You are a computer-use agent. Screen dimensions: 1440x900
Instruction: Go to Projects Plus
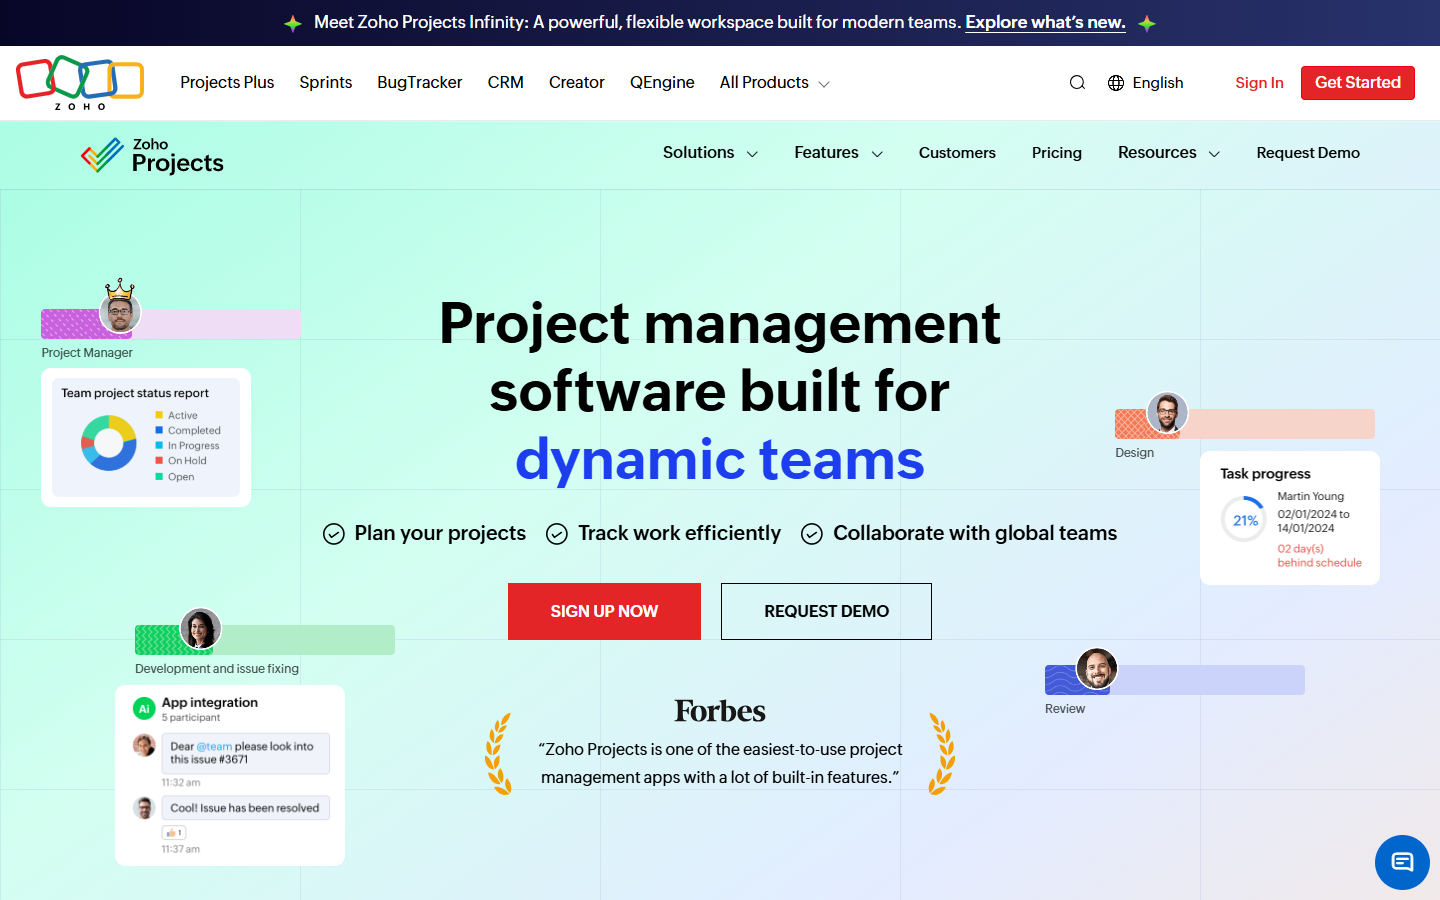pos(227,83)
